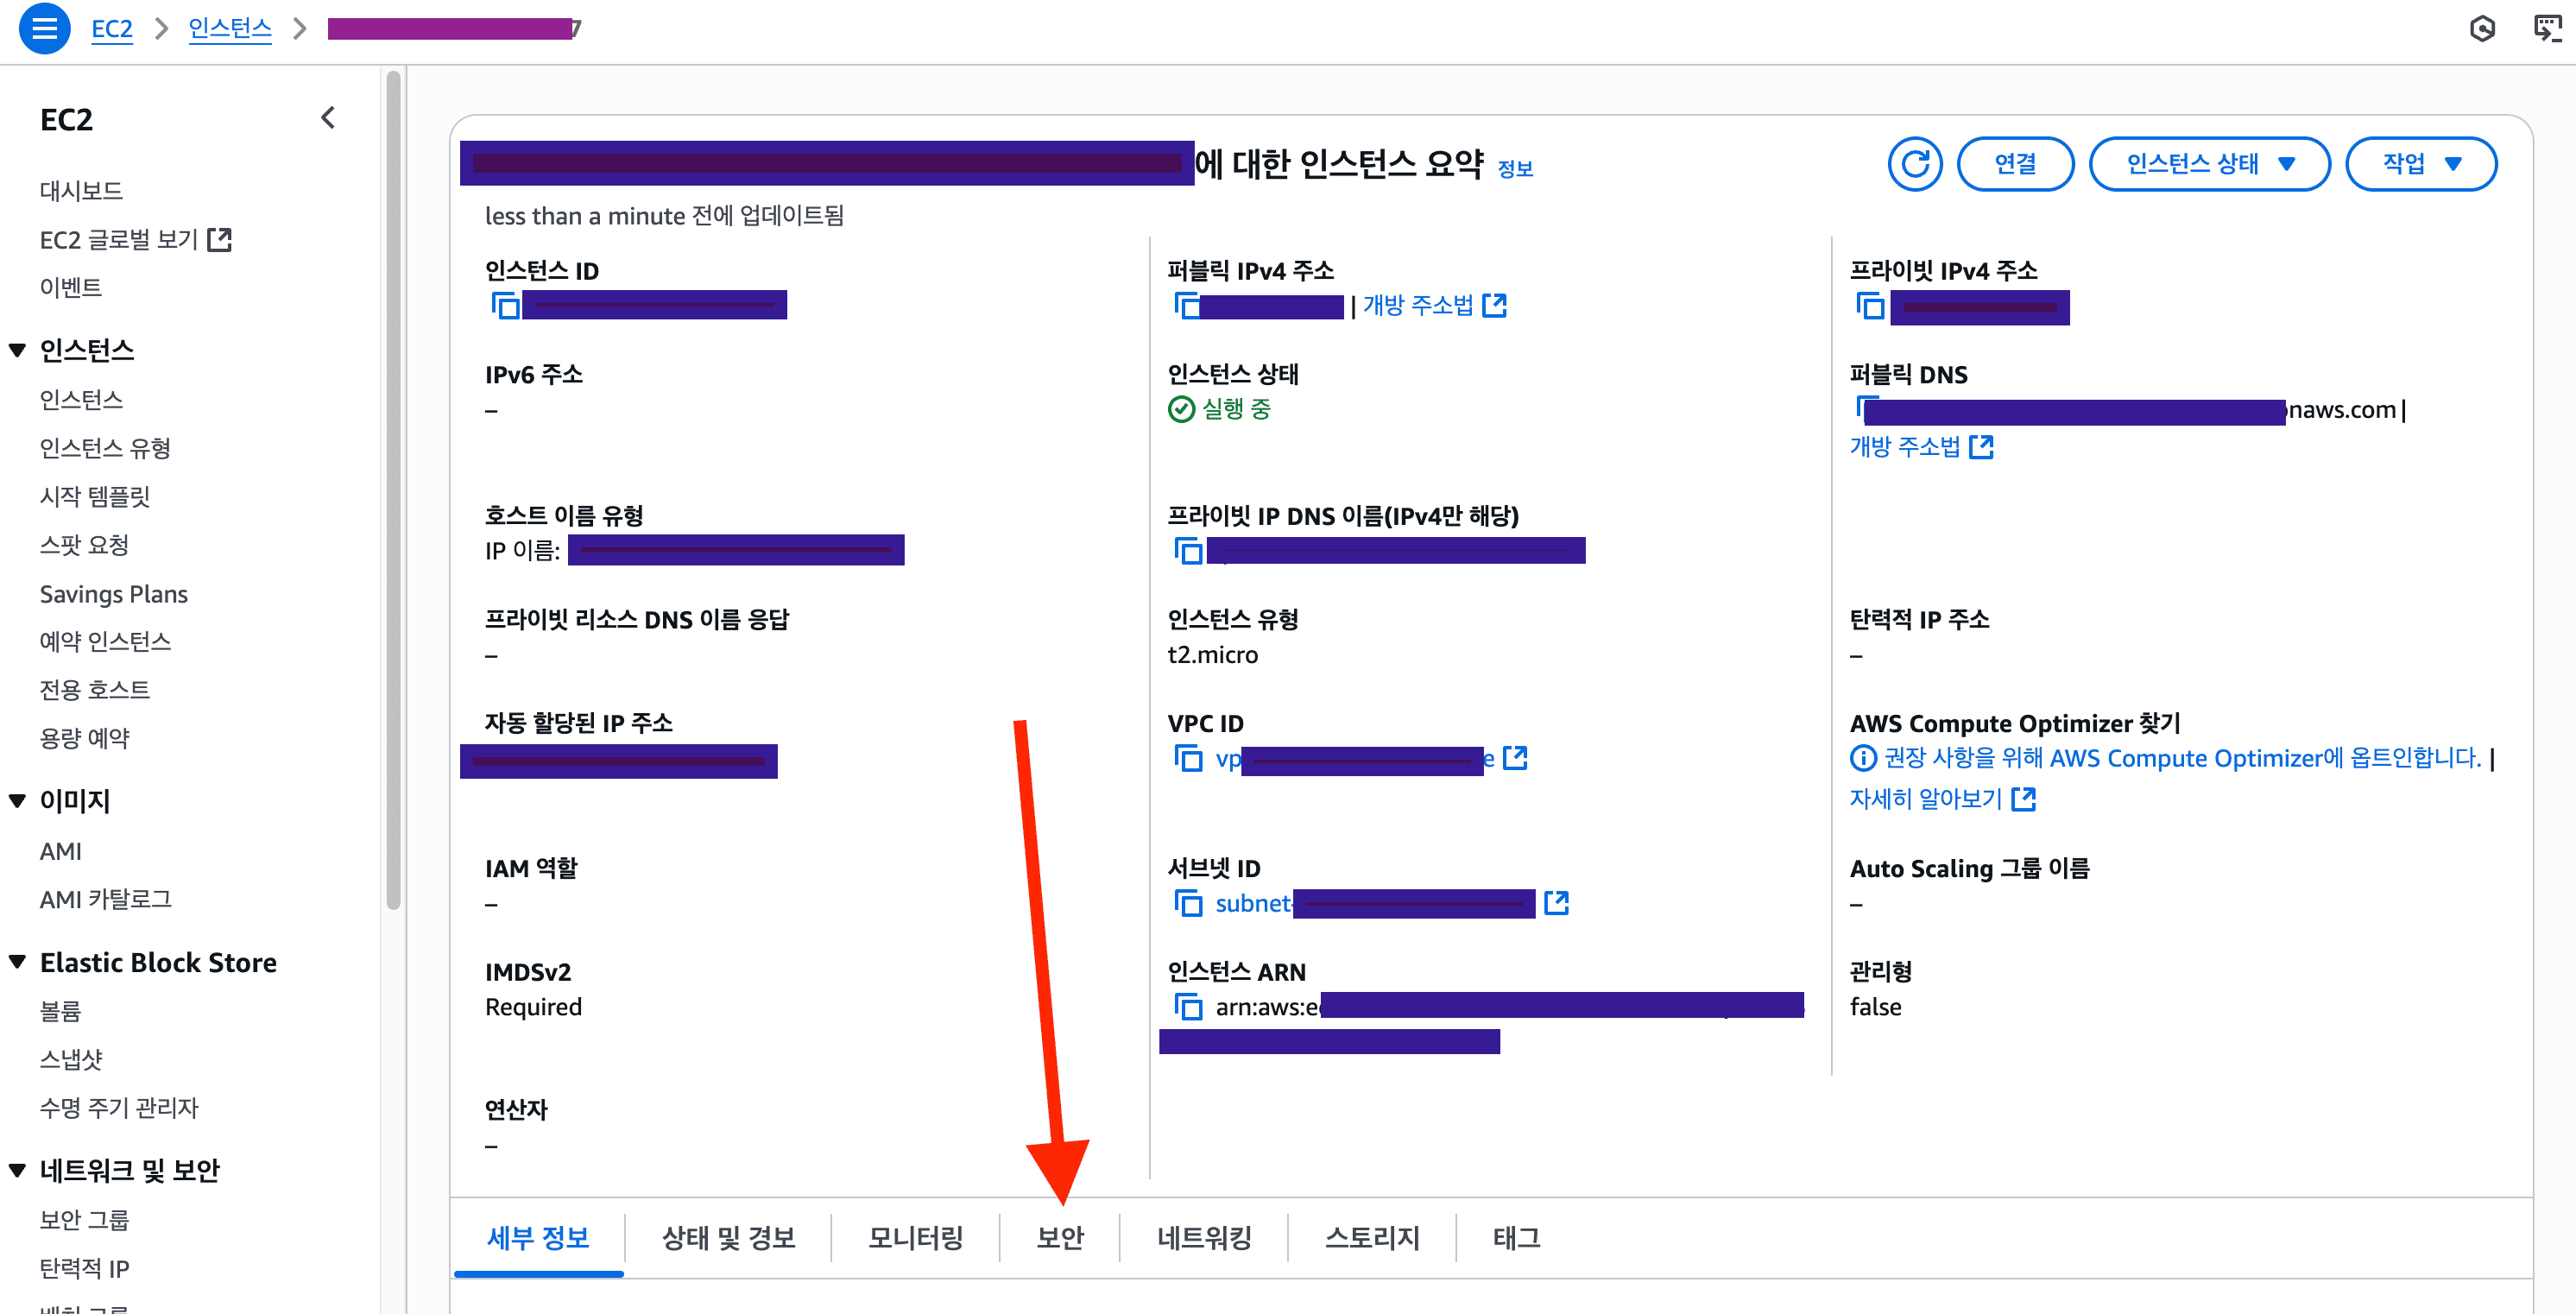Open 보안 그룹 in sidebar
The height and width of the screenshot is (1314, 2576).
pos(84,1220)
